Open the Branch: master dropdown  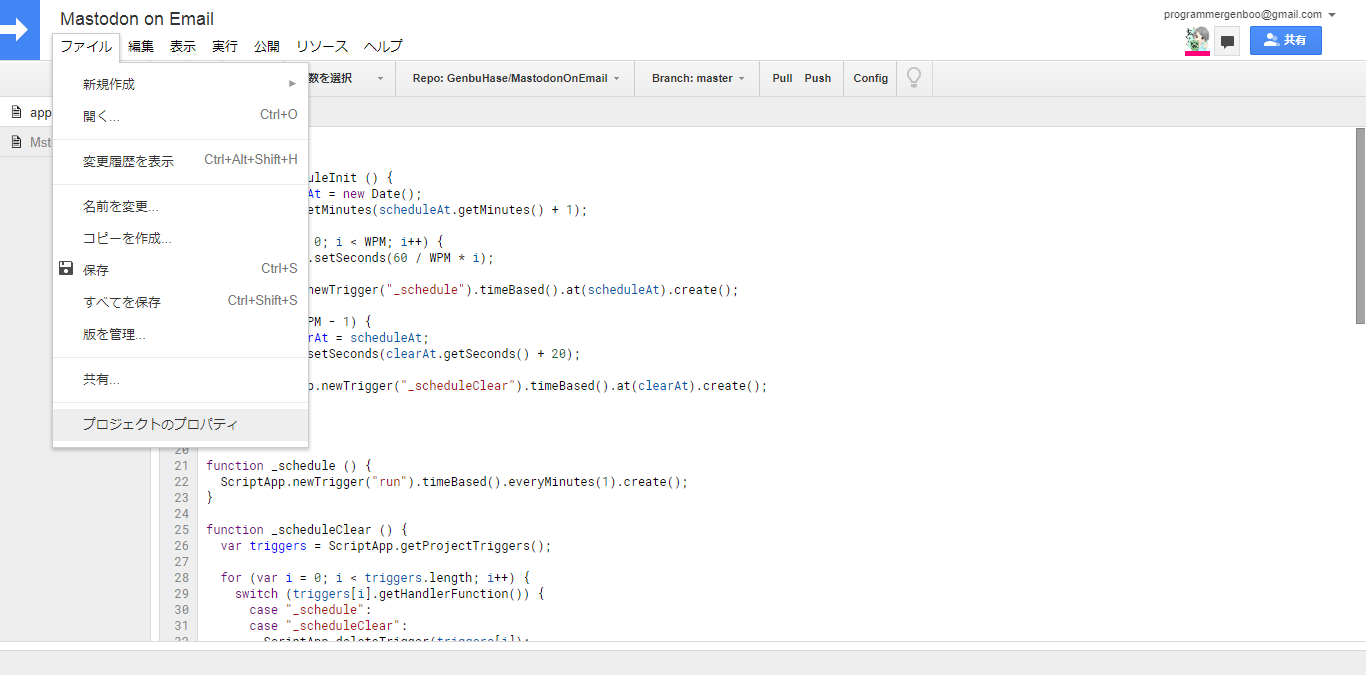click(698, 78)
